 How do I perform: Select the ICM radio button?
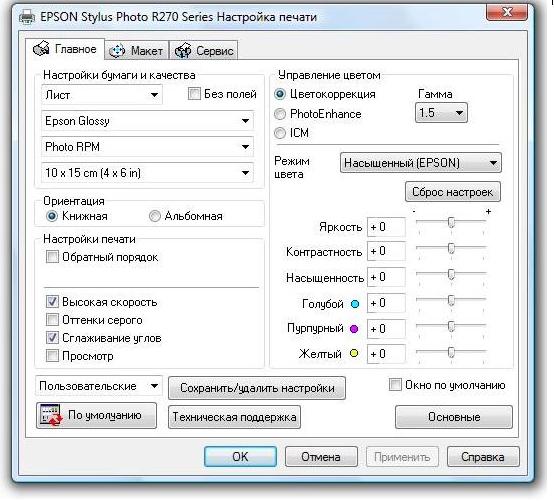(280, 133)
